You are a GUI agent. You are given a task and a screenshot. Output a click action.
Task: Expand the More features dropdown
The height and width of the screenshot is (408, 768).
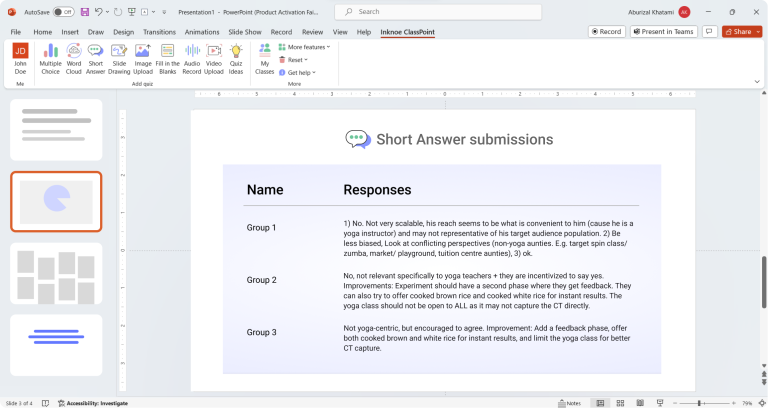click(x=305, y=47)
